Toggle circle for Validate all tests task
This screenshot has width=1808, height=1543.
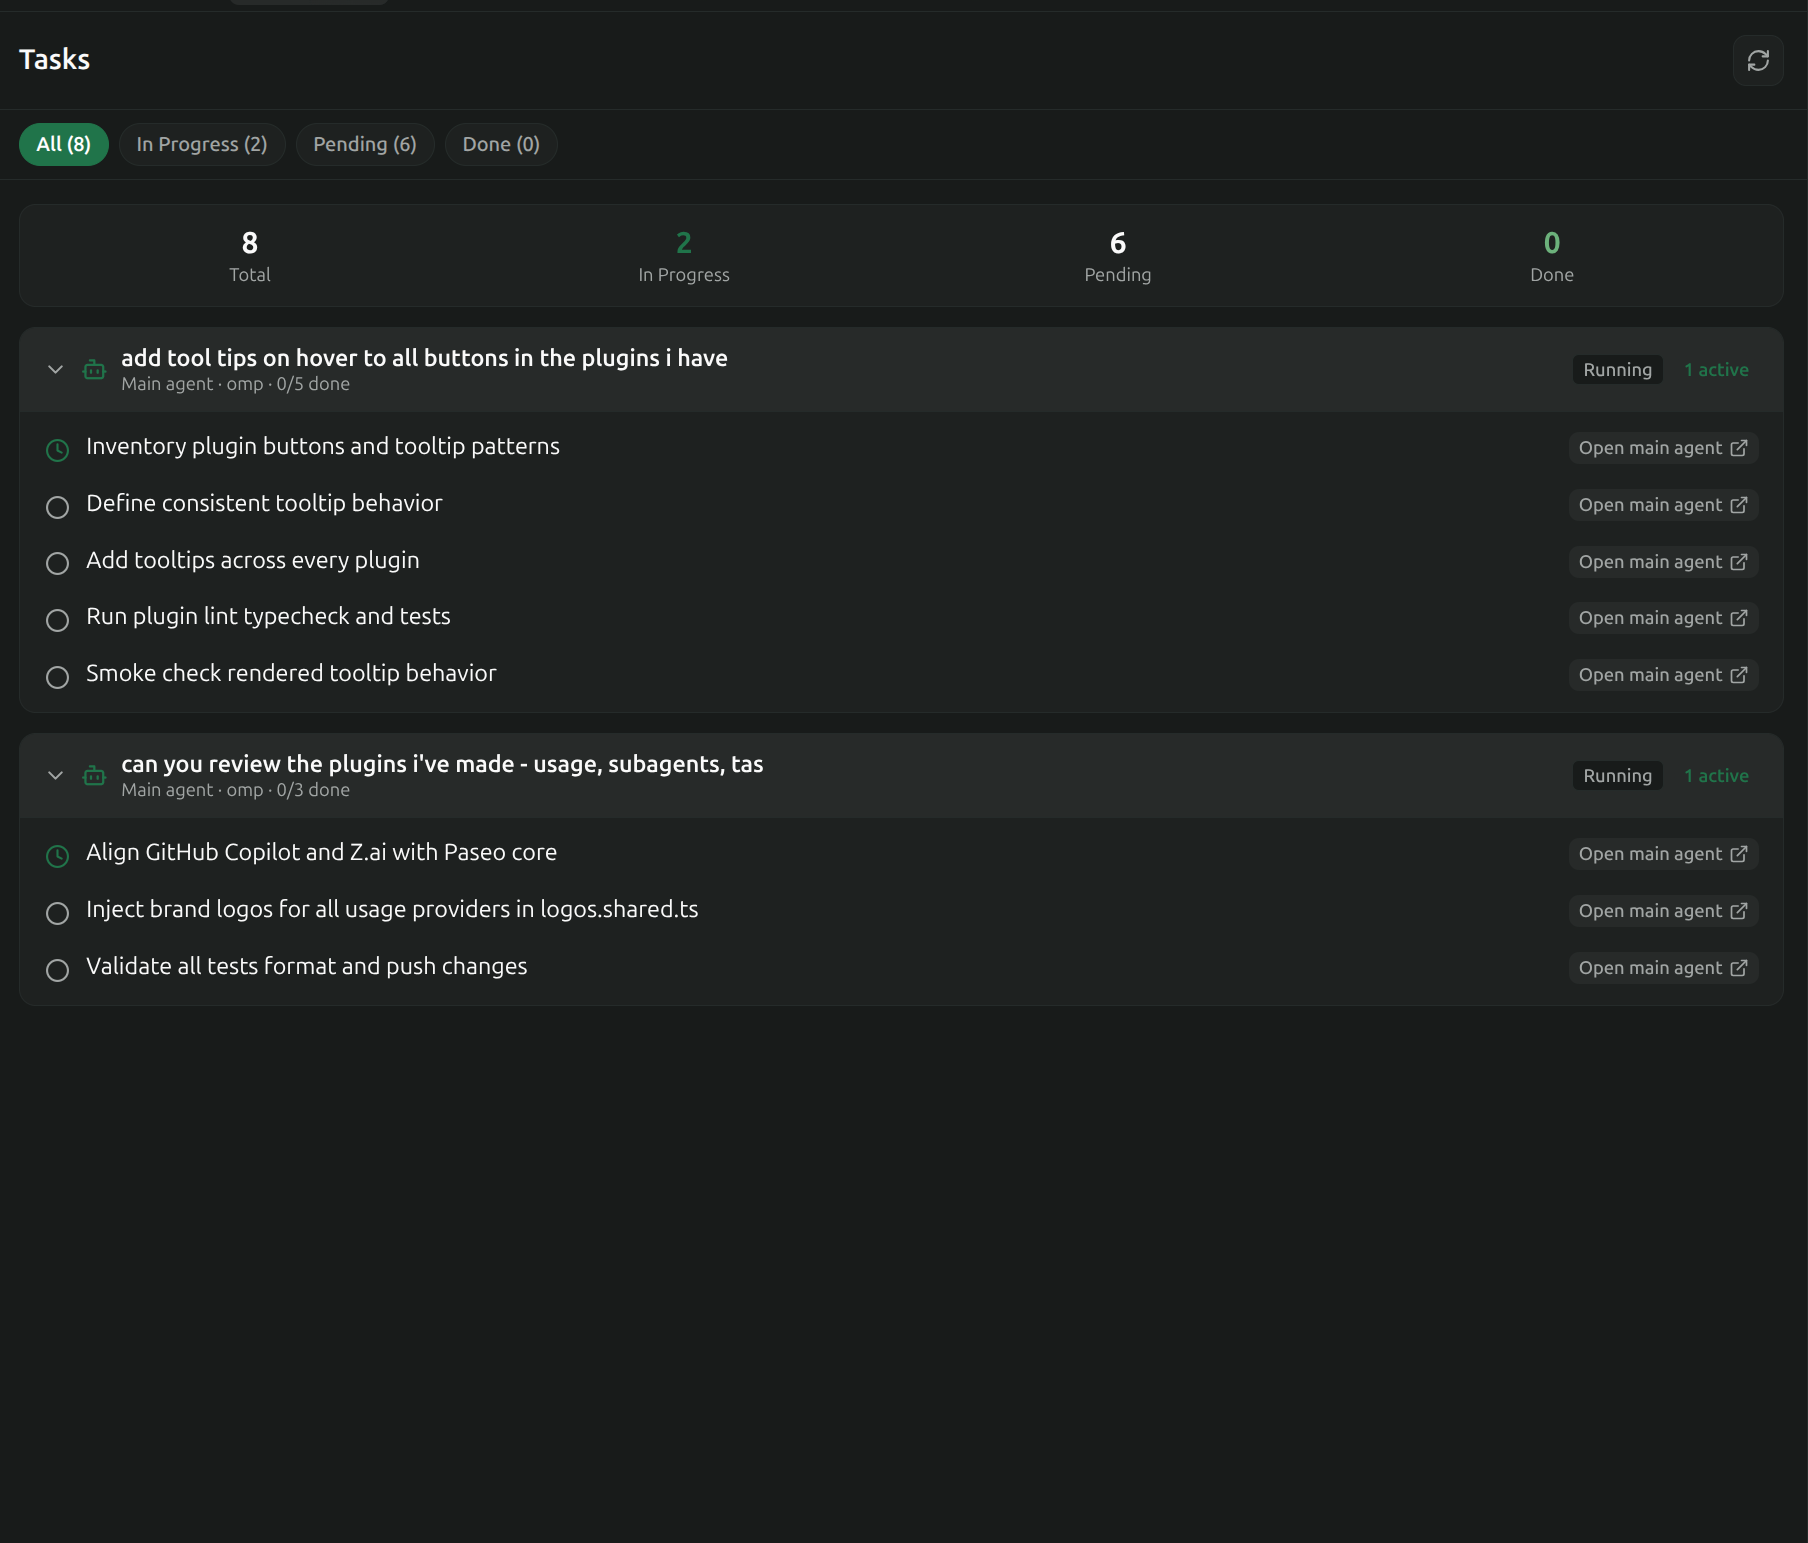(58, 970)
